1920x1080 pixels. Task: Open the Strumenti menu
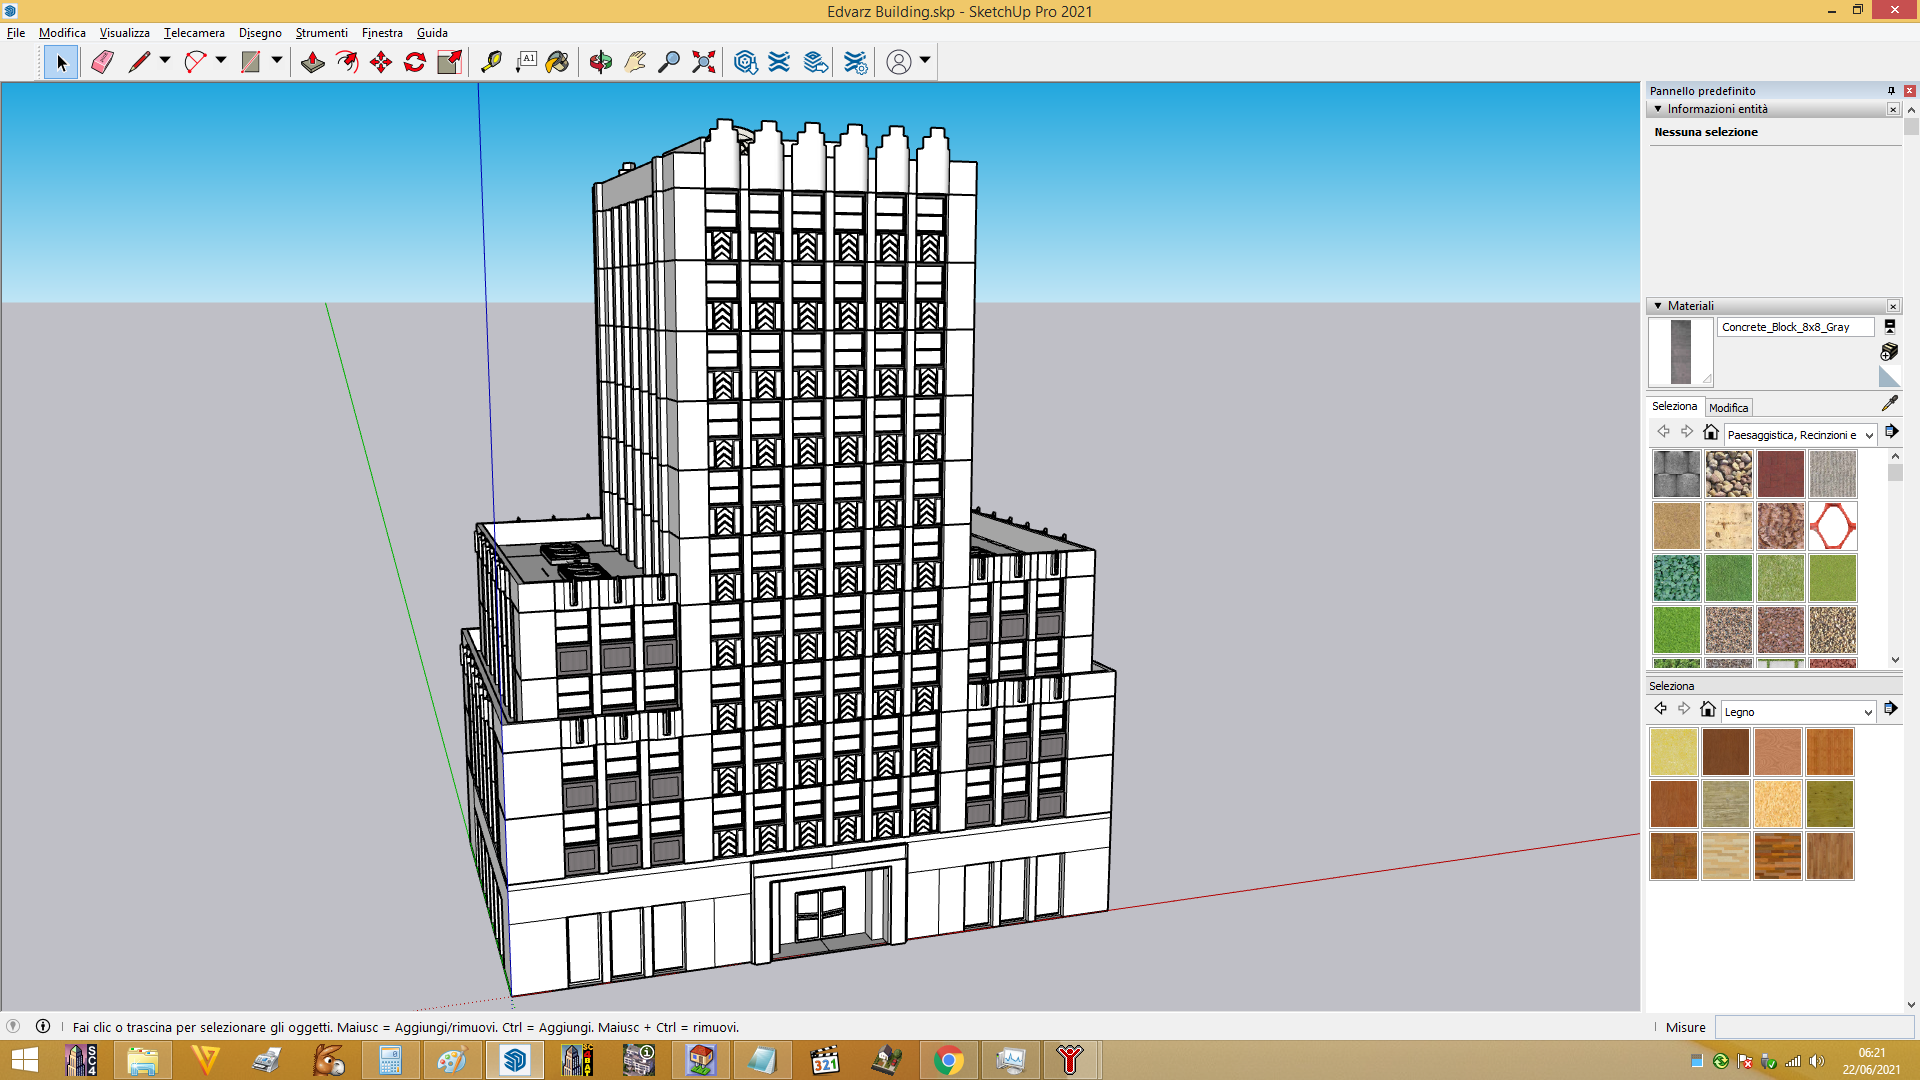click(x=321, y=33)
